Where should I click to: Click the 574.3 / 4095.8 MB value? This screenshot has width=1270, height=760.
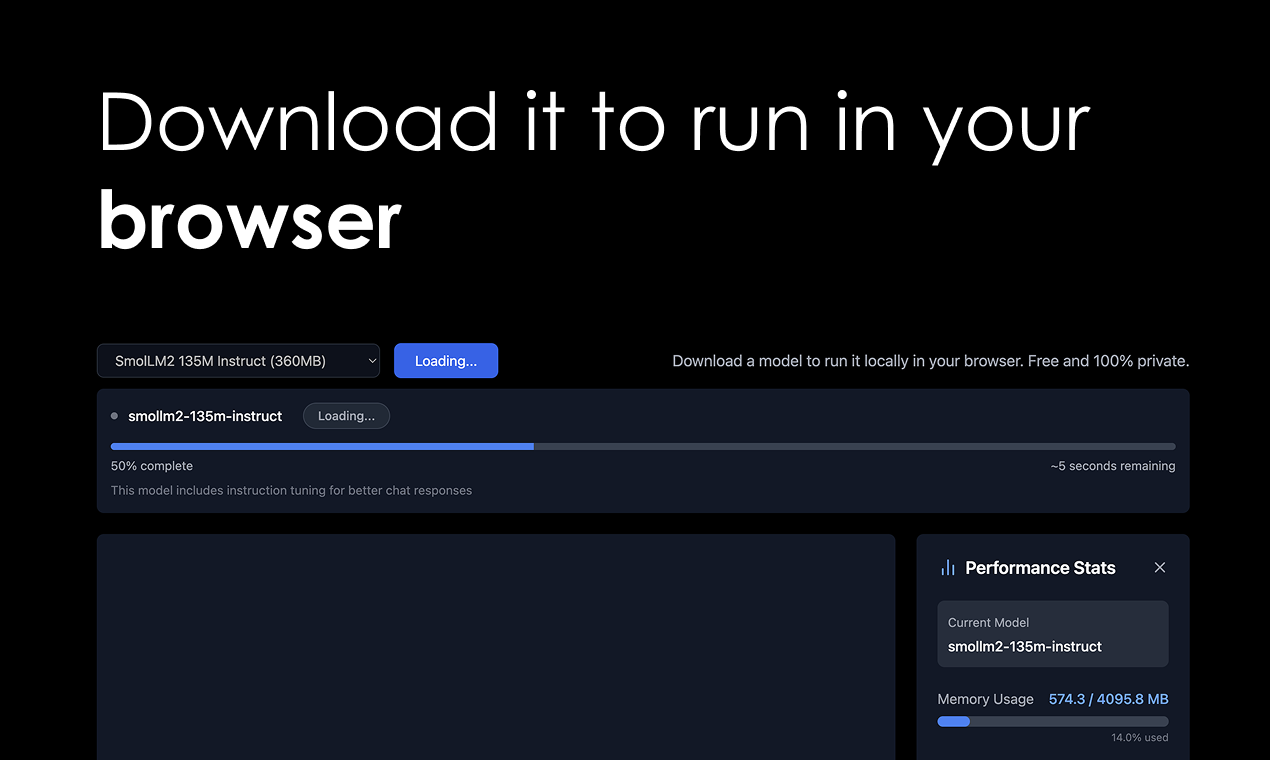point(1108,699)
